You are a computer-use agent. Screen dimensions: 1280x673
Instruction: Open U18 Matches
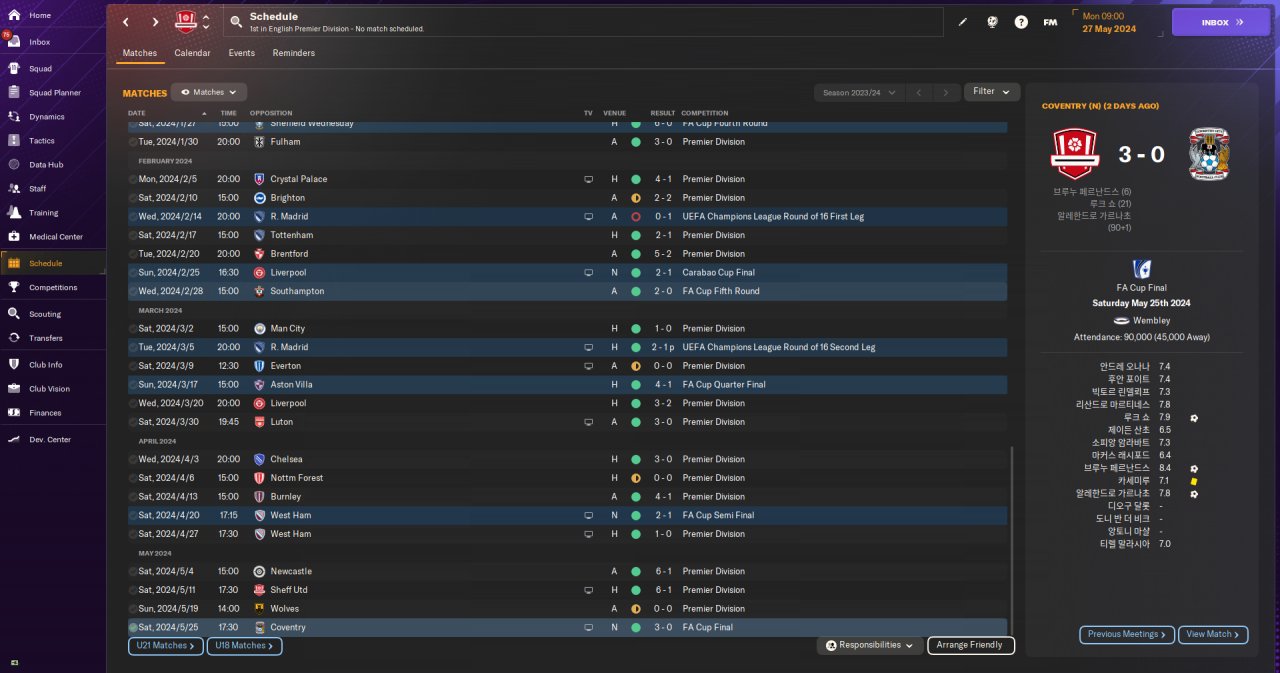[244, 646]
